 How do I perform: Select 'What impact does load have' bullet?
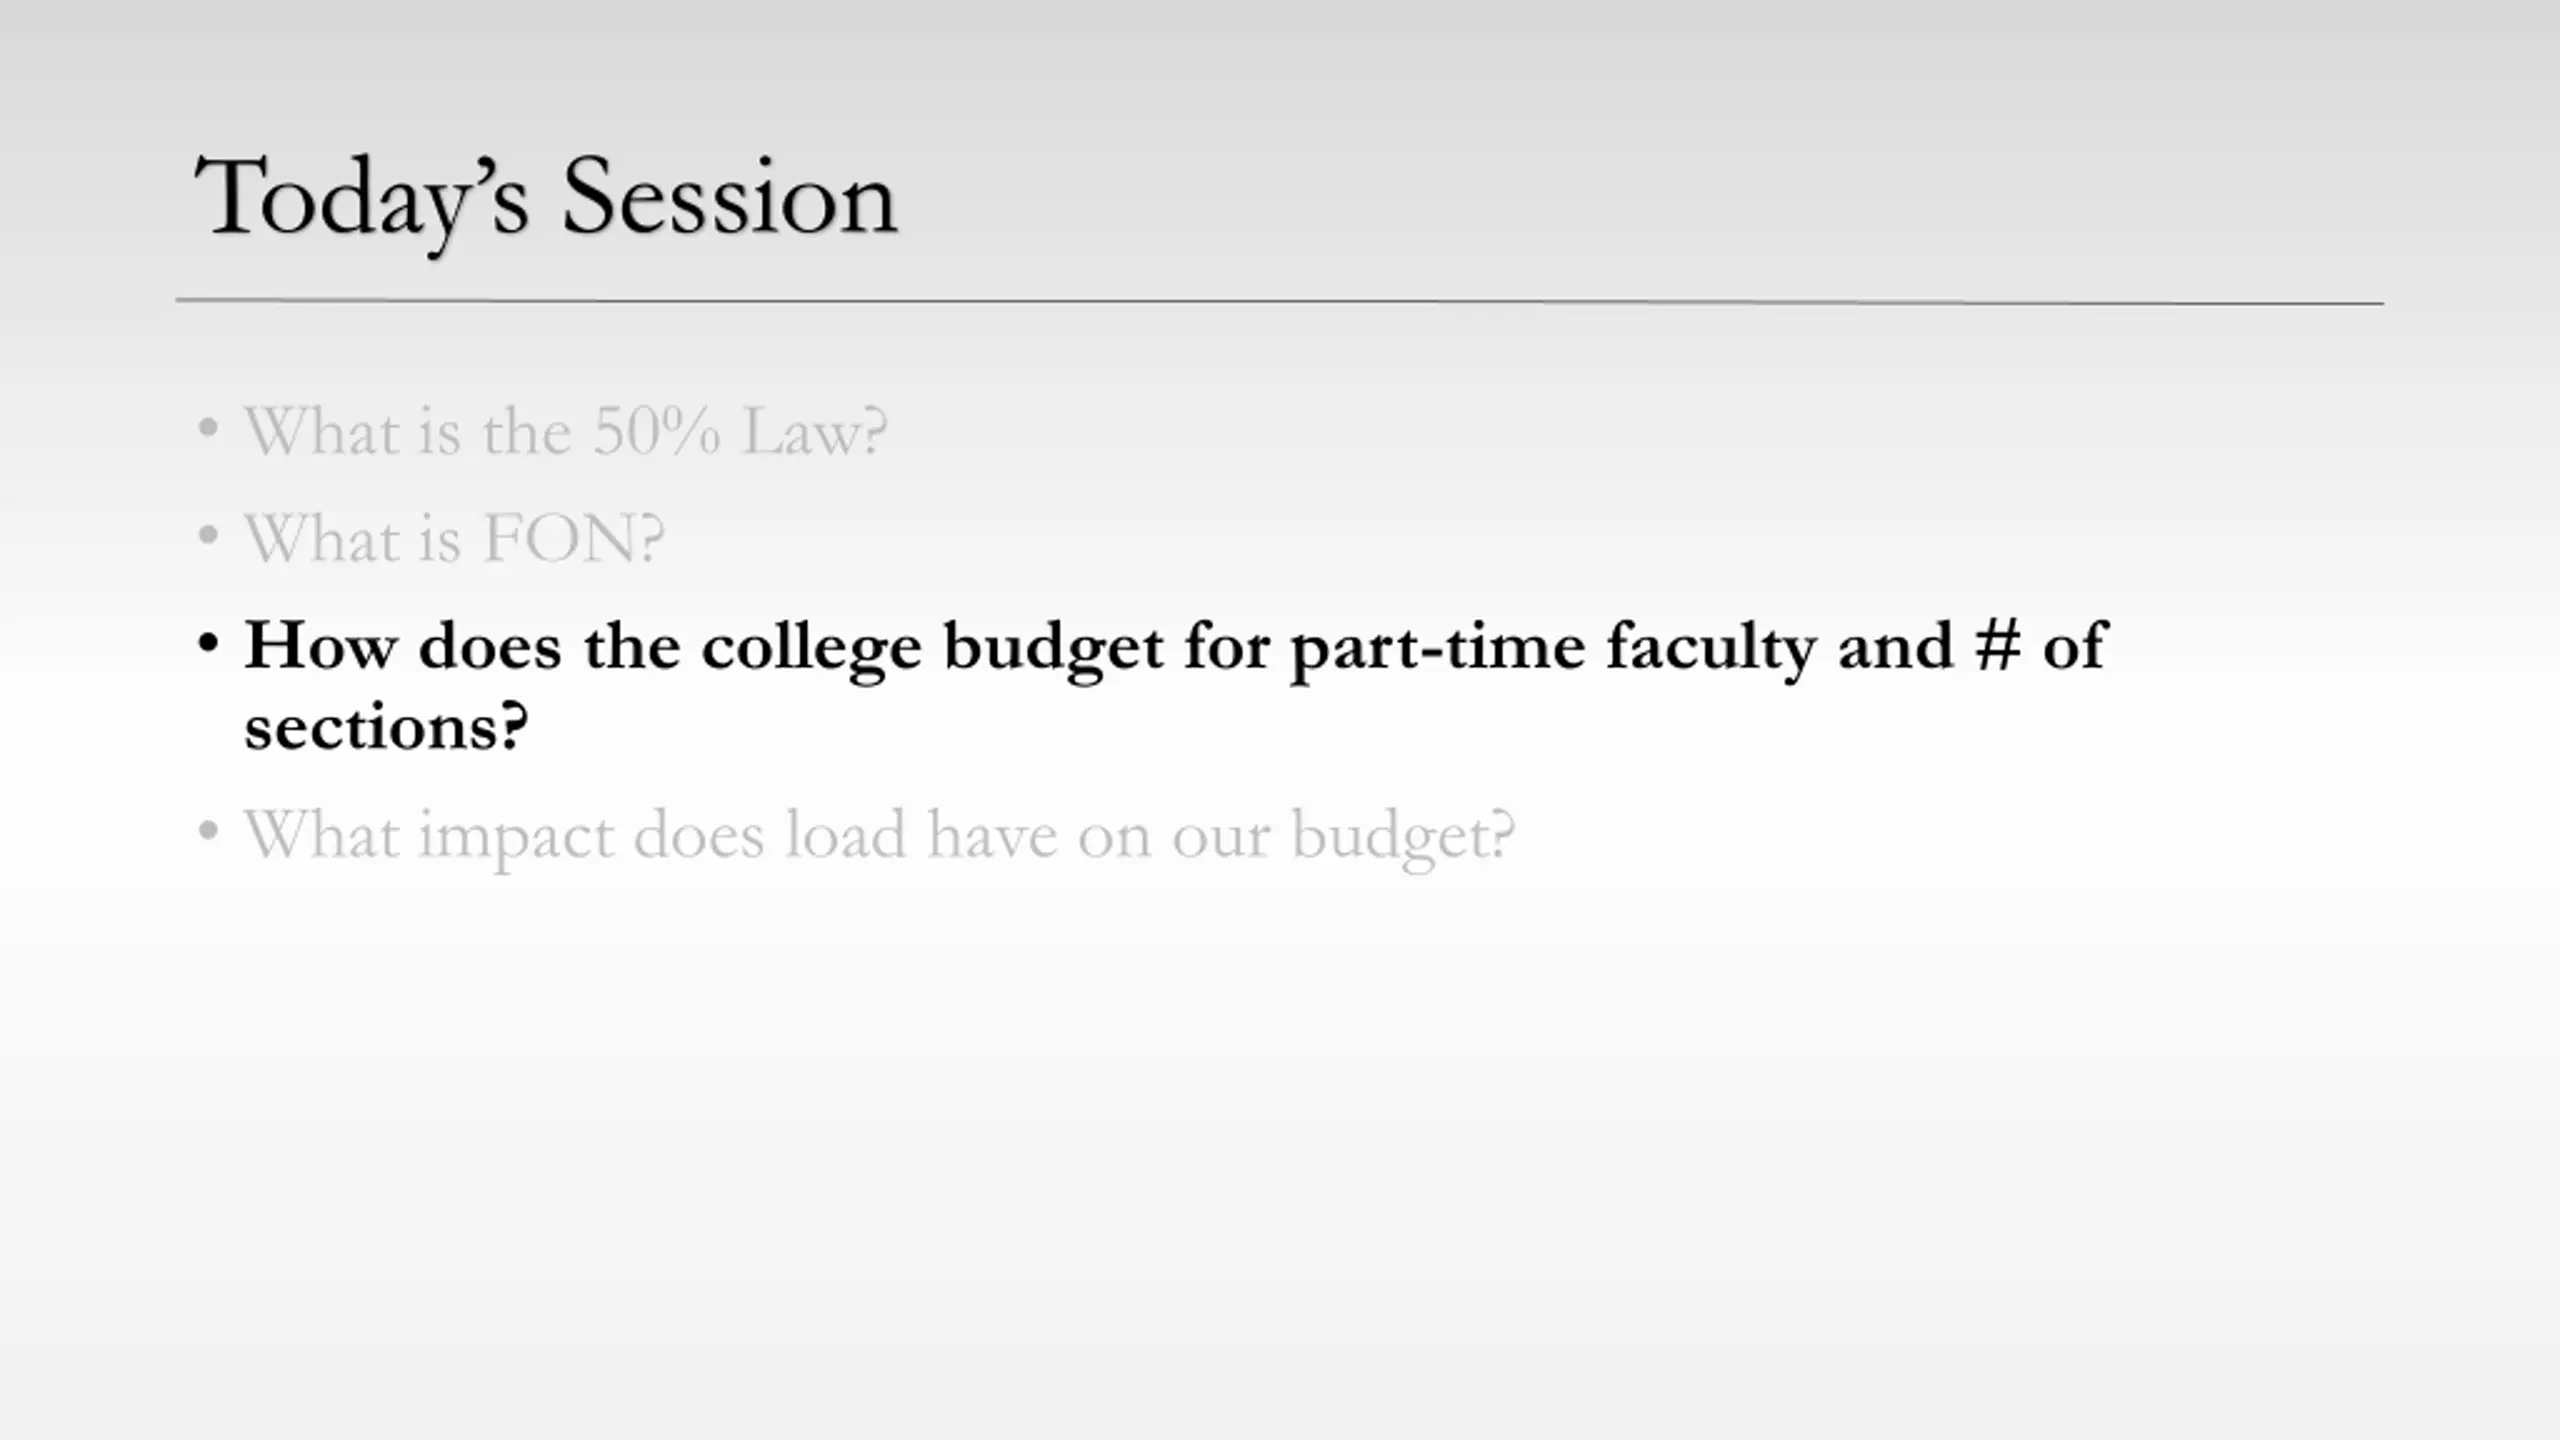click(x=880, y=836)
